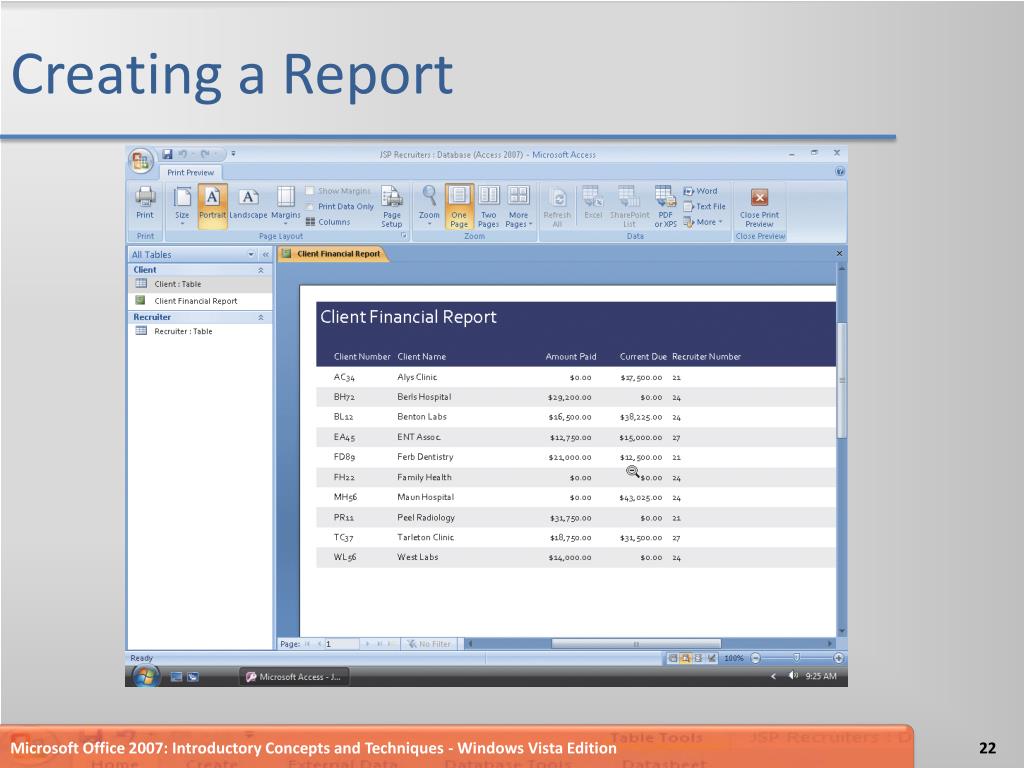Export to Text File
The height and width of the screenshot is (768, 1024).
[704, 206]
